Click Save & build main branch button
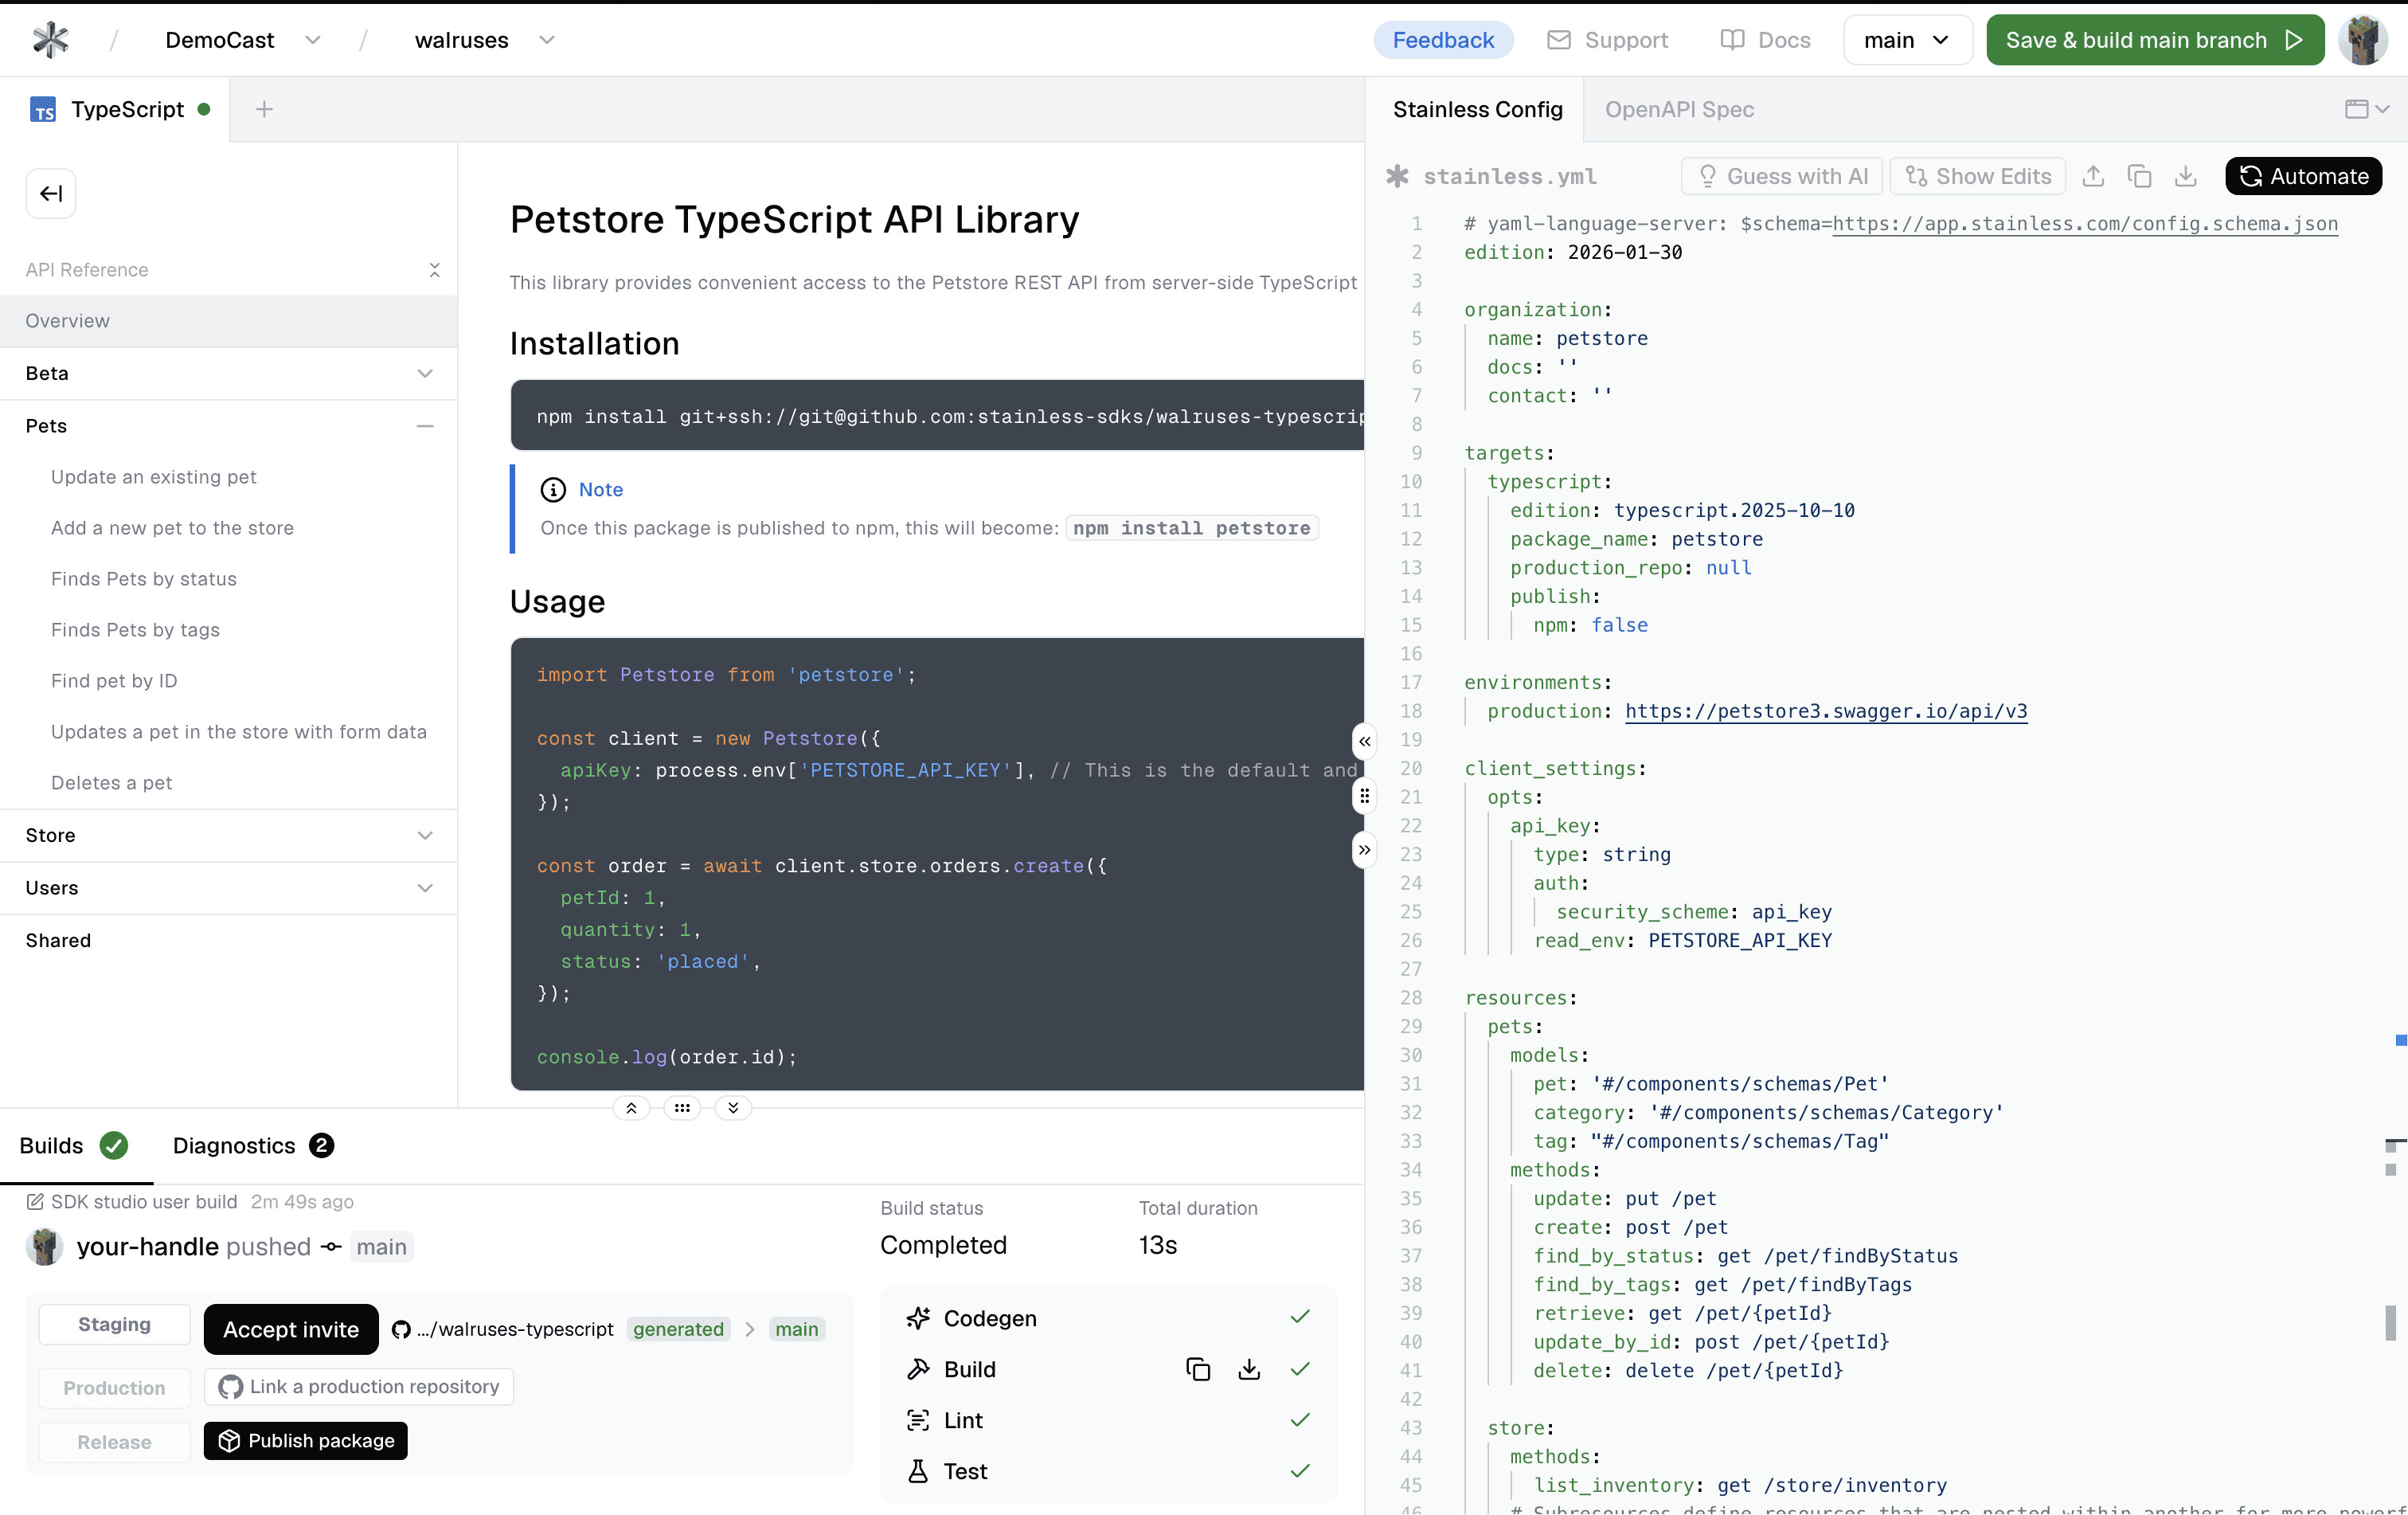 click(x=2154, y=40)
